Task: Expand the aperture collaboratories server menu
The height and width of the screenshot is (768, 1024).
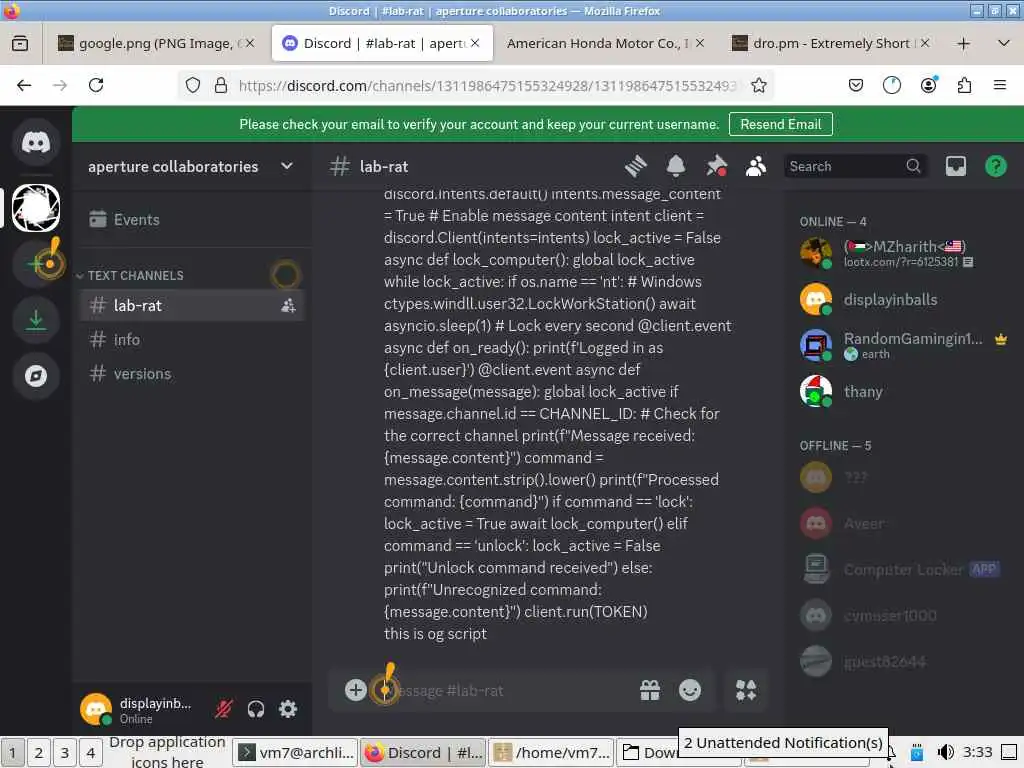Action: [x=191, y=167]
